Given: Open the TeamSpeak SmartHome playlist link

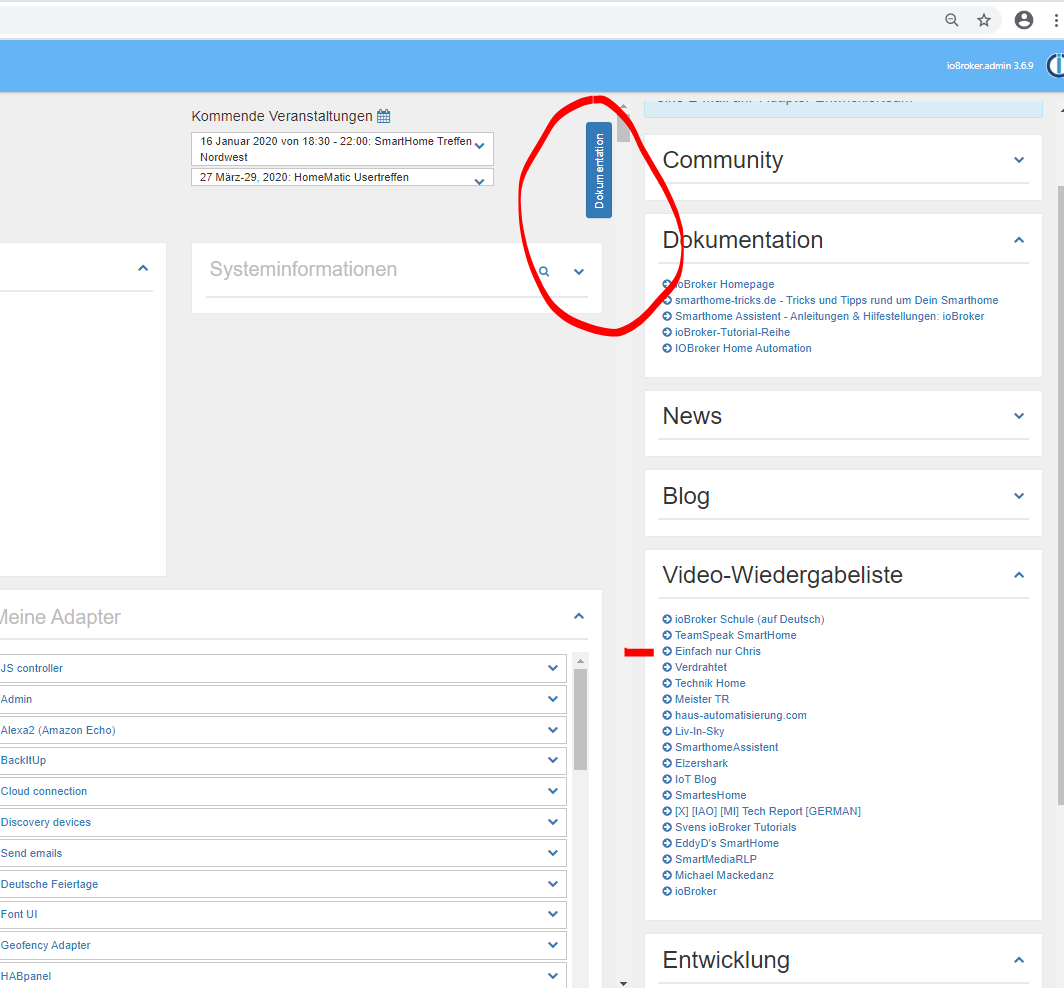Looking at the screenshot, I should point(736,635).
